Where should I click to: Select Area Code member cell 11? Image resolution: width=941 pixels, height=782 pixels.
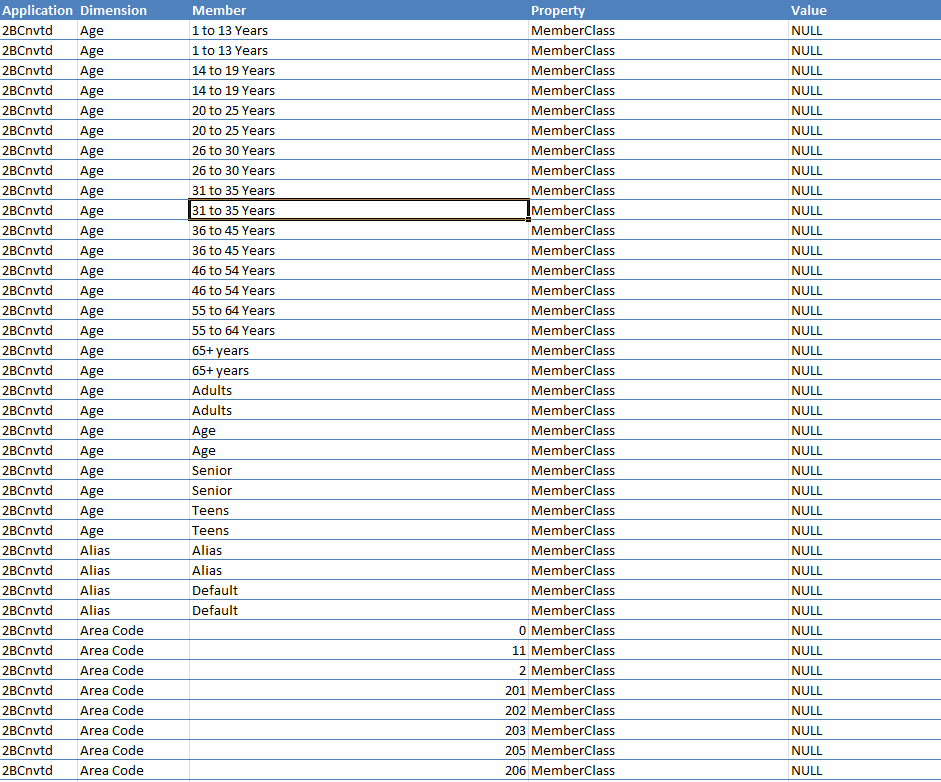click(359, 651)
